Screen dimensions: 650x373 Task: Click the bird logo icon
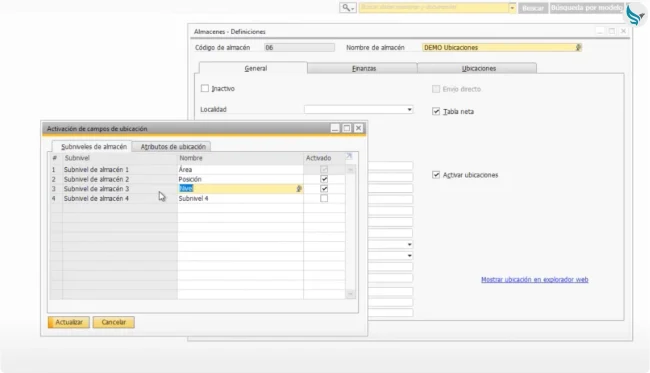coord(635,15)
